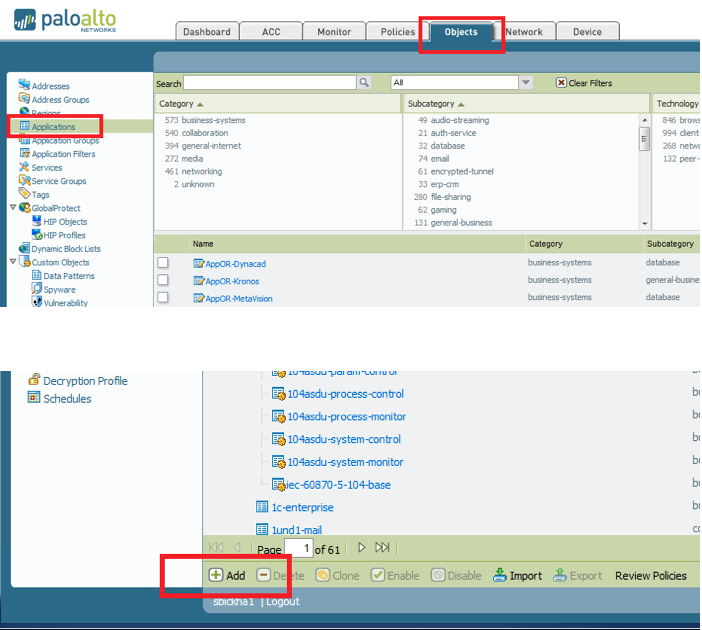702x630 pixels.
Task: Click Subcategory list scroll-up arrow
Action: (645, 120)
